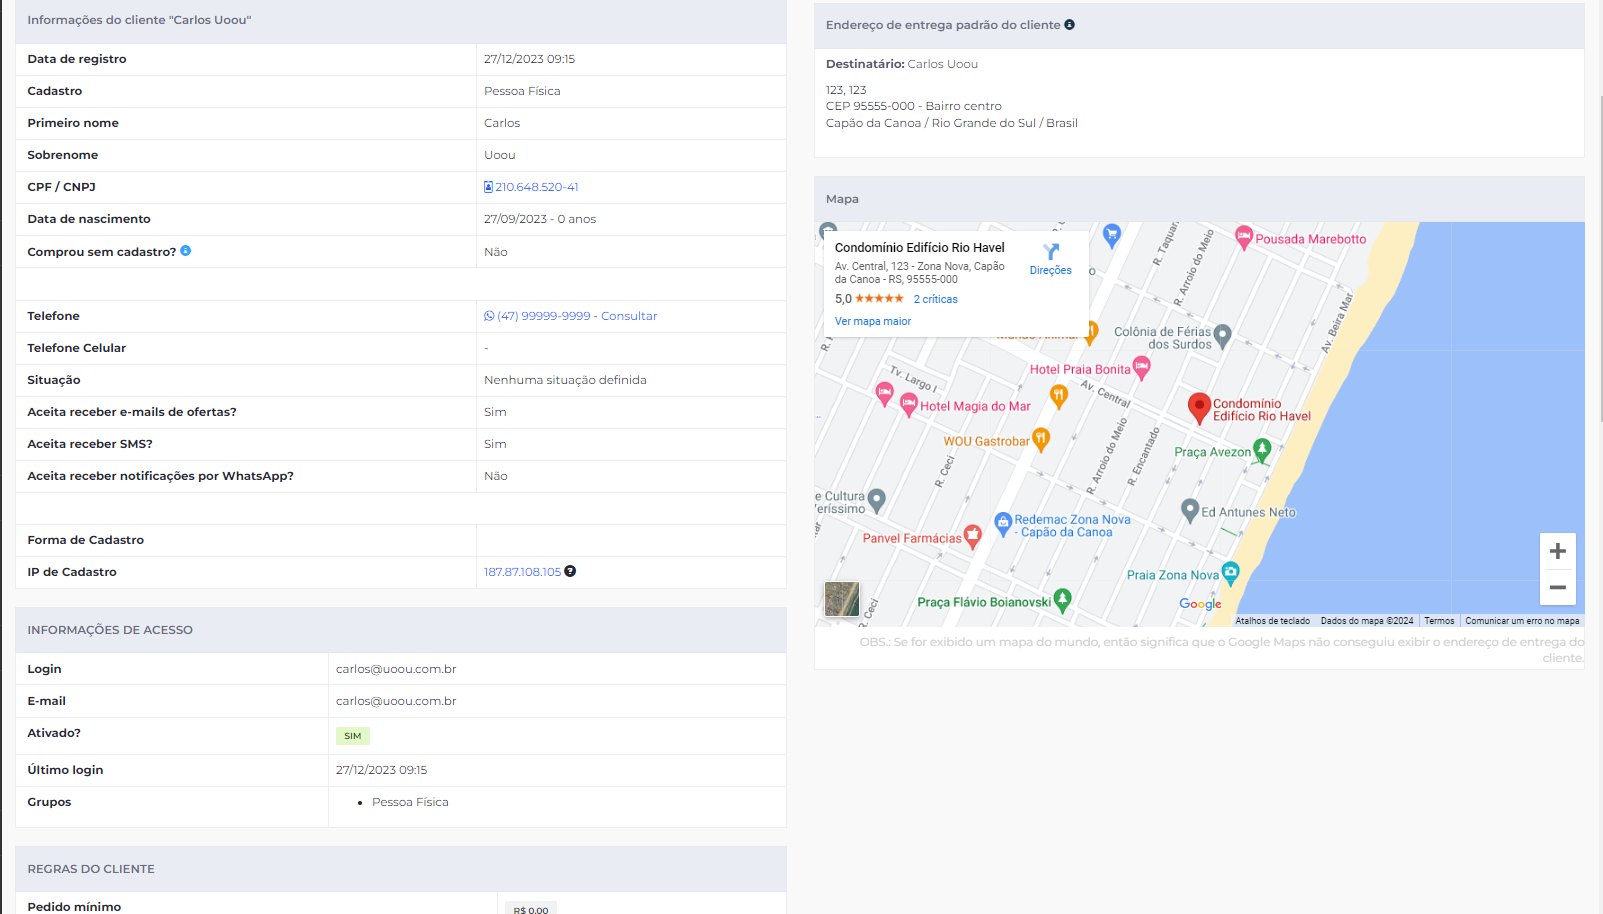Click the red Condomínio Edifício Rio Havel pin
Screen dimensions: 1603x914
tap(1199, 408)
